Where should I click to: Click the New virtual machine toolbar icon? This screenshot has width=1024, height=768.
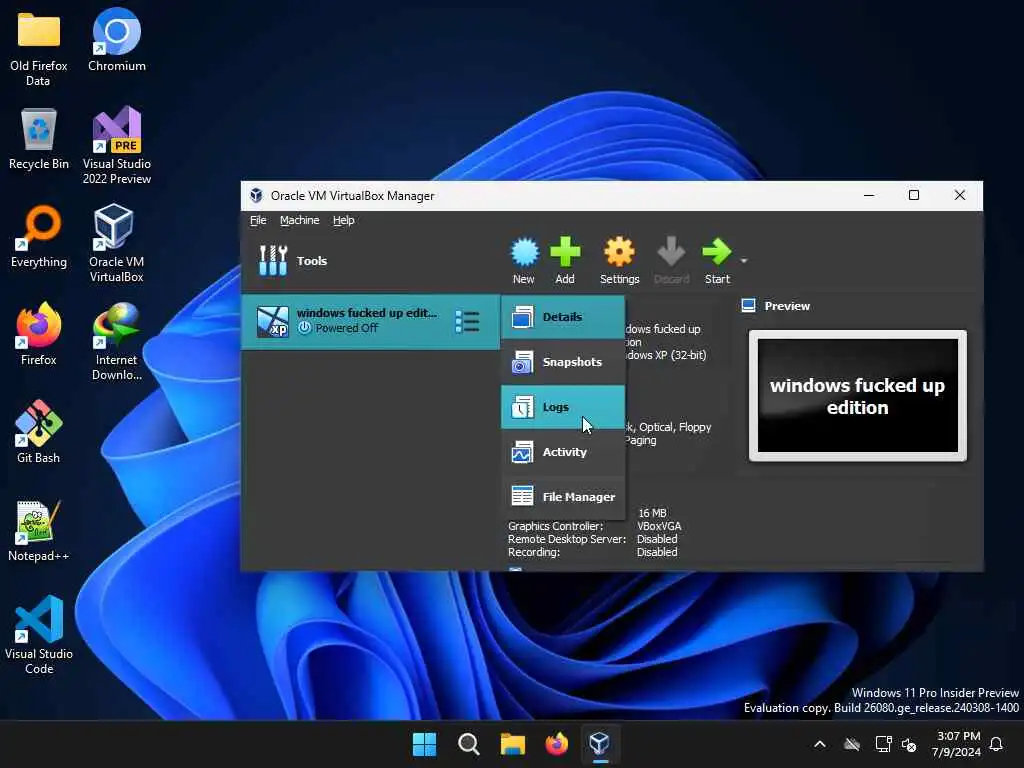coord(524,261)
